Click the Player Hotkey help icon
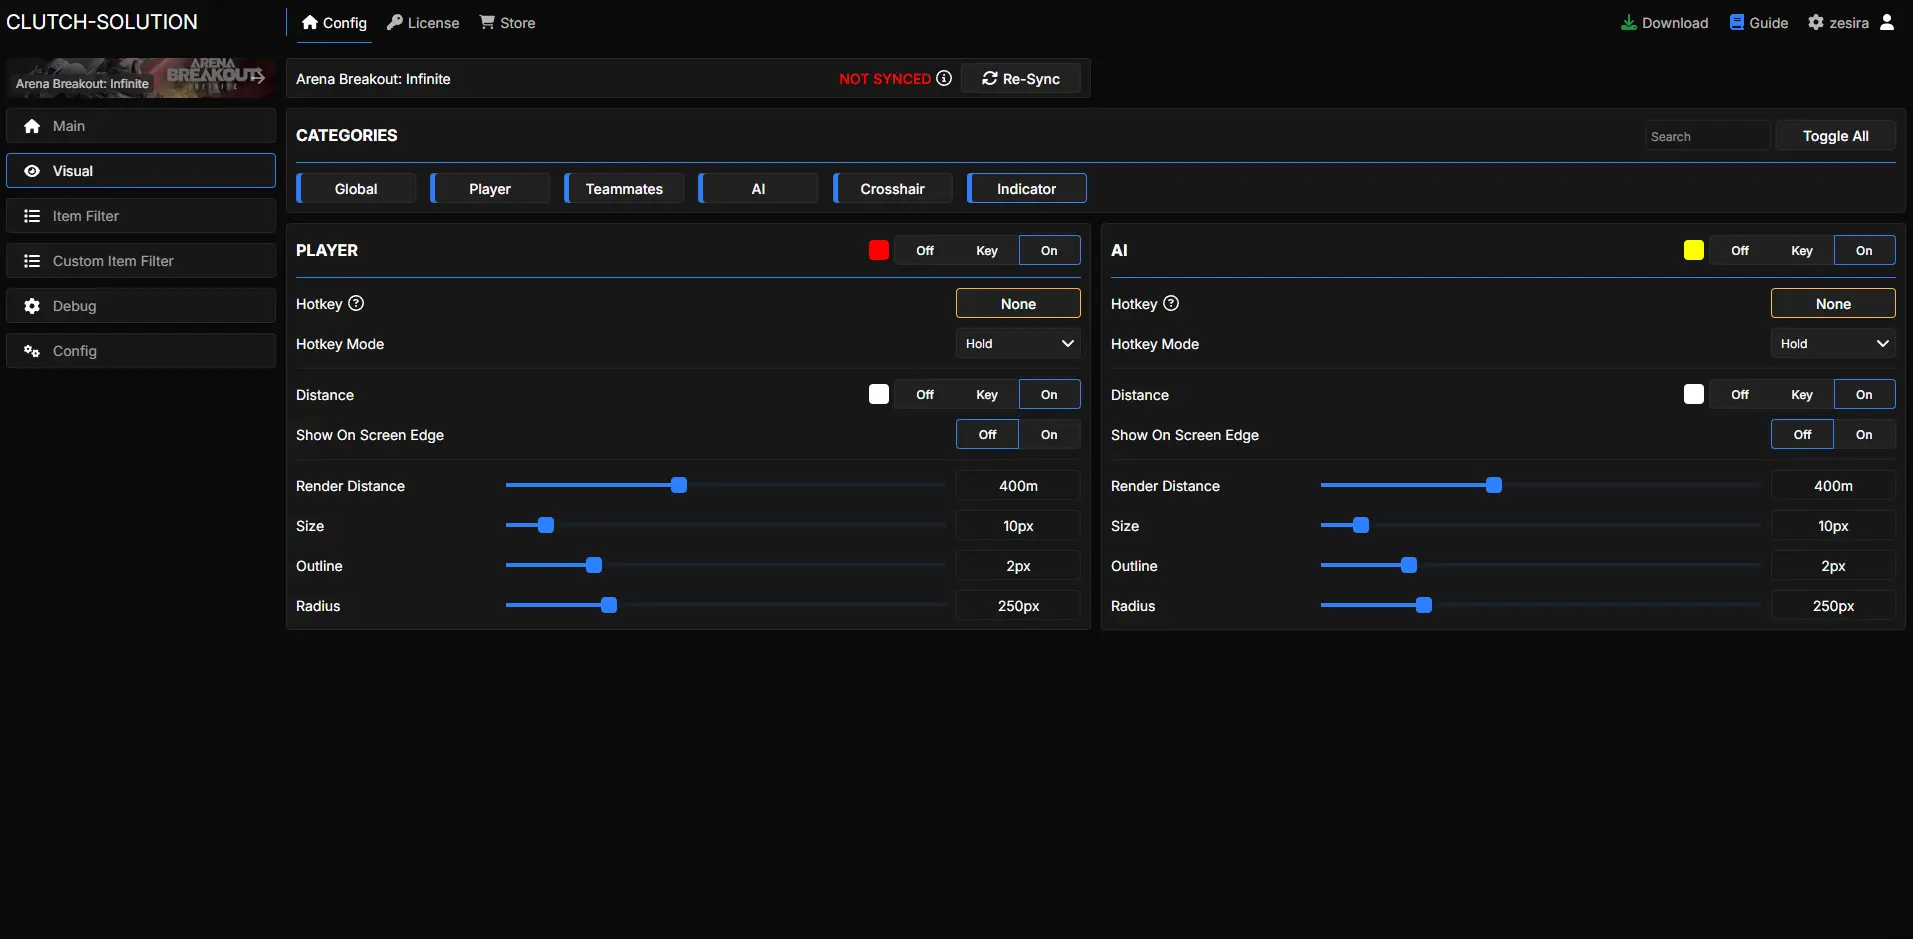This screenshot has width=1913, height=939. tap(356, 303)
